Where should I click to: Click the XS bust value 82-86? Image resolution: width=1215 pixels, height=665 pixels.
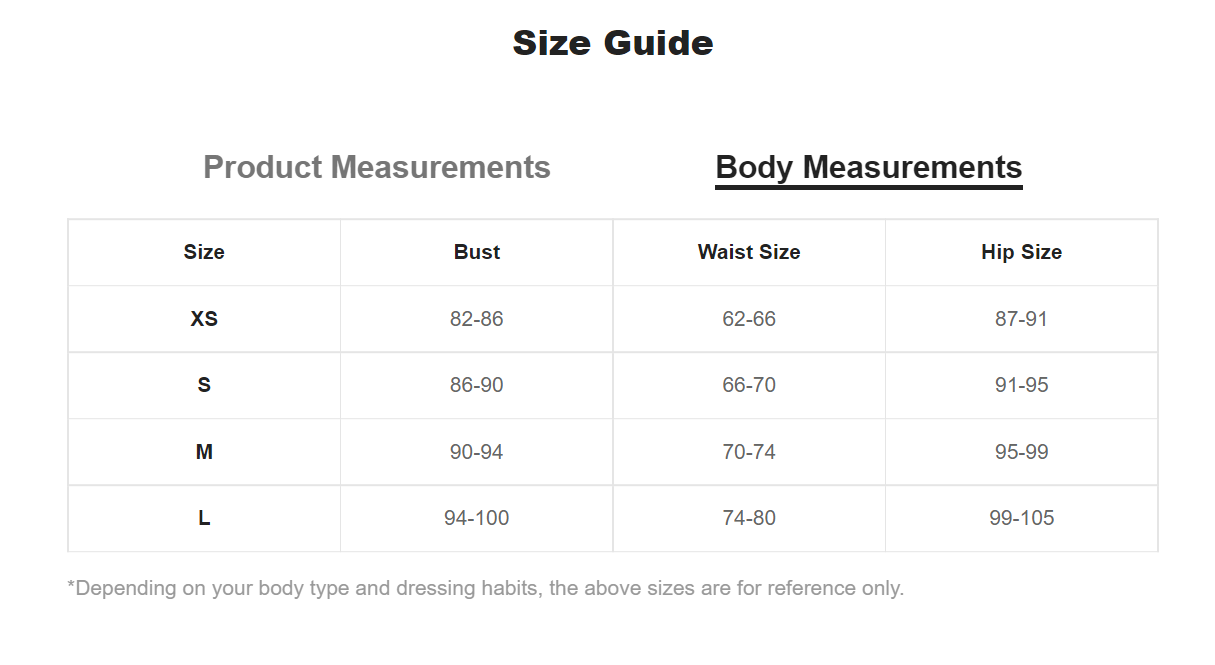477,319
